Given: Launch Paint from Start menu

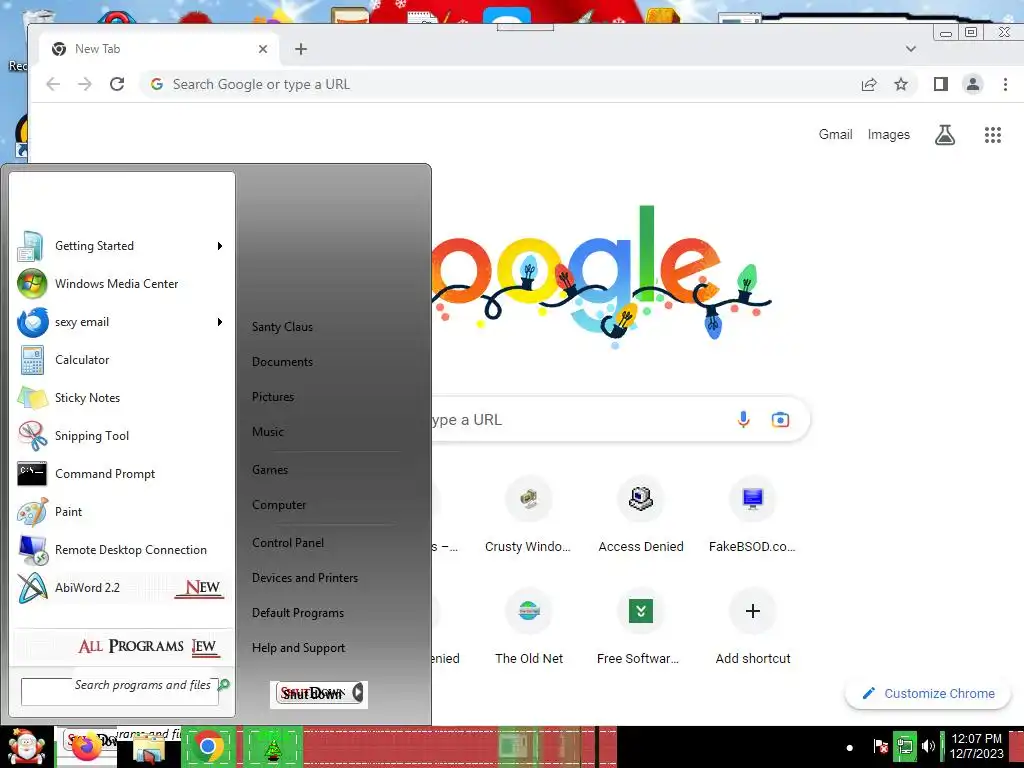Looking at the screenshot, I should click(x=121, y=512).
